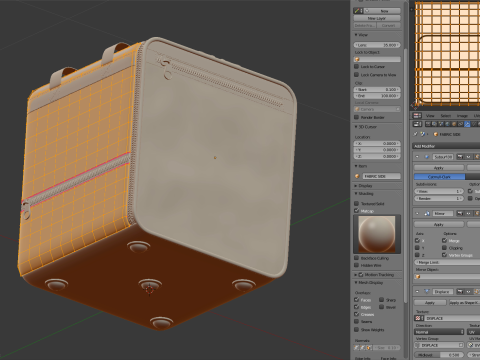Toggle Displace modifier viewport visibility

[468, 291]
